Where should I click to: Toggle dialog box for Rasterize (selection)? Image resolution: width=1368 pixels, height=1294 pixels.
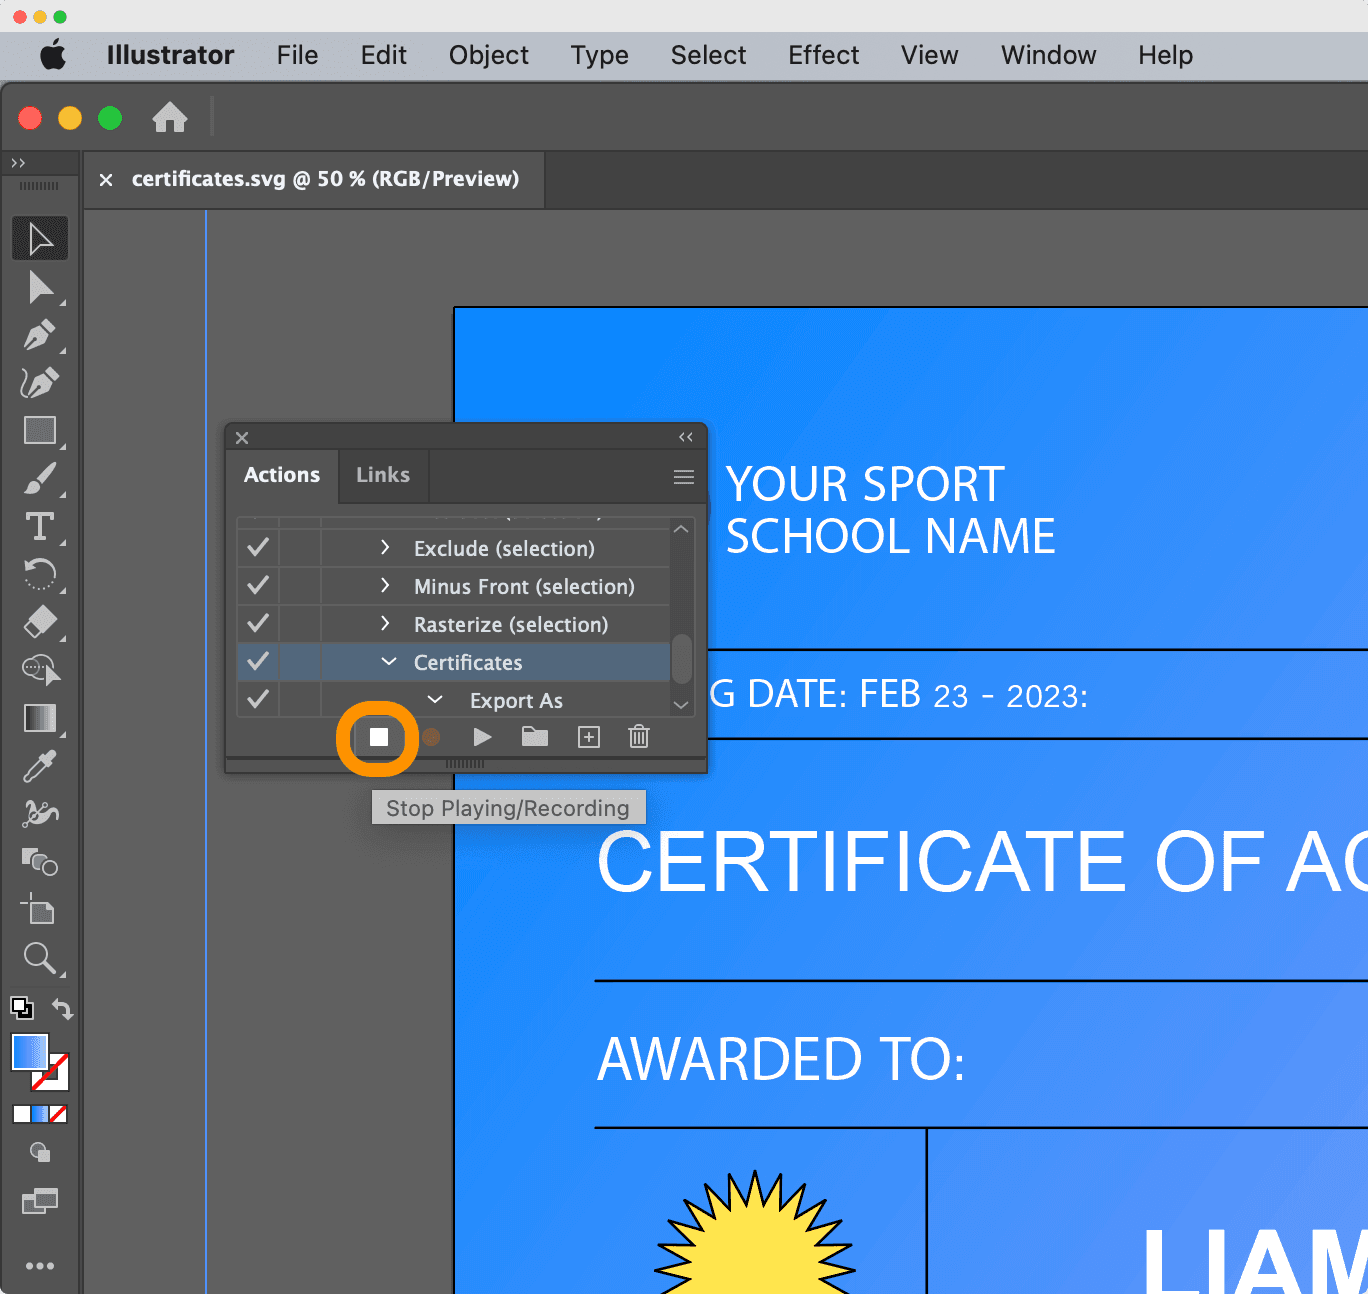point(300,624)
